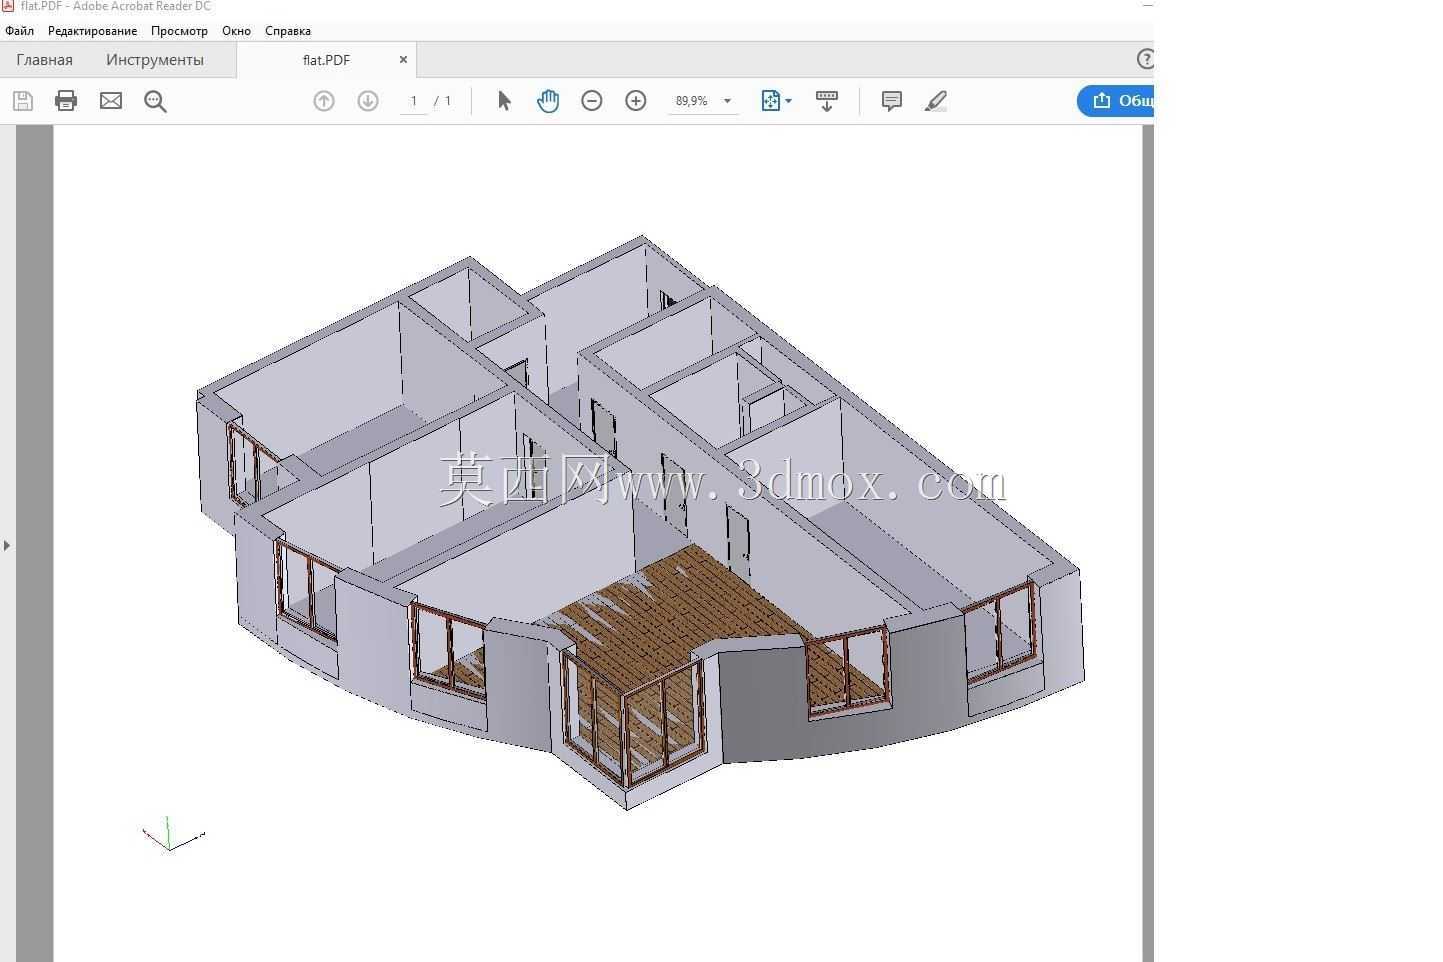Image resolution: width=1443 pixels, height=962 pixels.
Task: Go to previous page arrow
Action: click(324, 101)
